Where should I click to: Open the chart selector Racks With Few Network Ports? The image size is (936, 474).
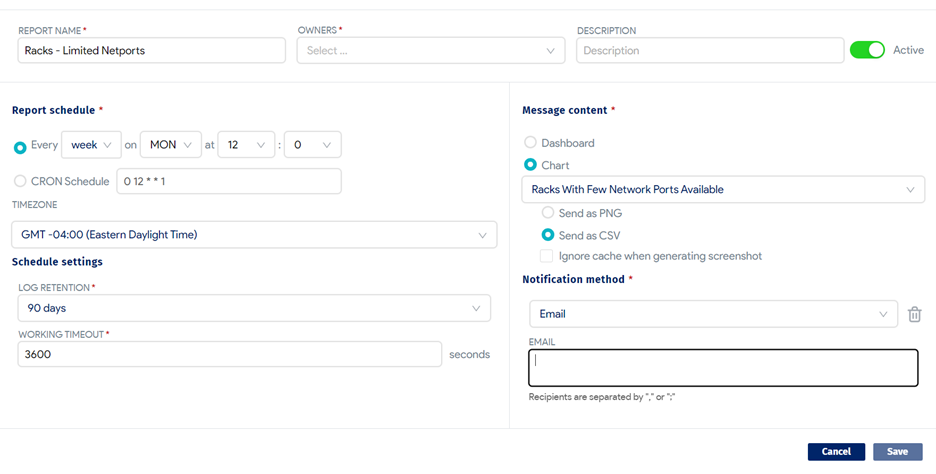pos(723,189)
